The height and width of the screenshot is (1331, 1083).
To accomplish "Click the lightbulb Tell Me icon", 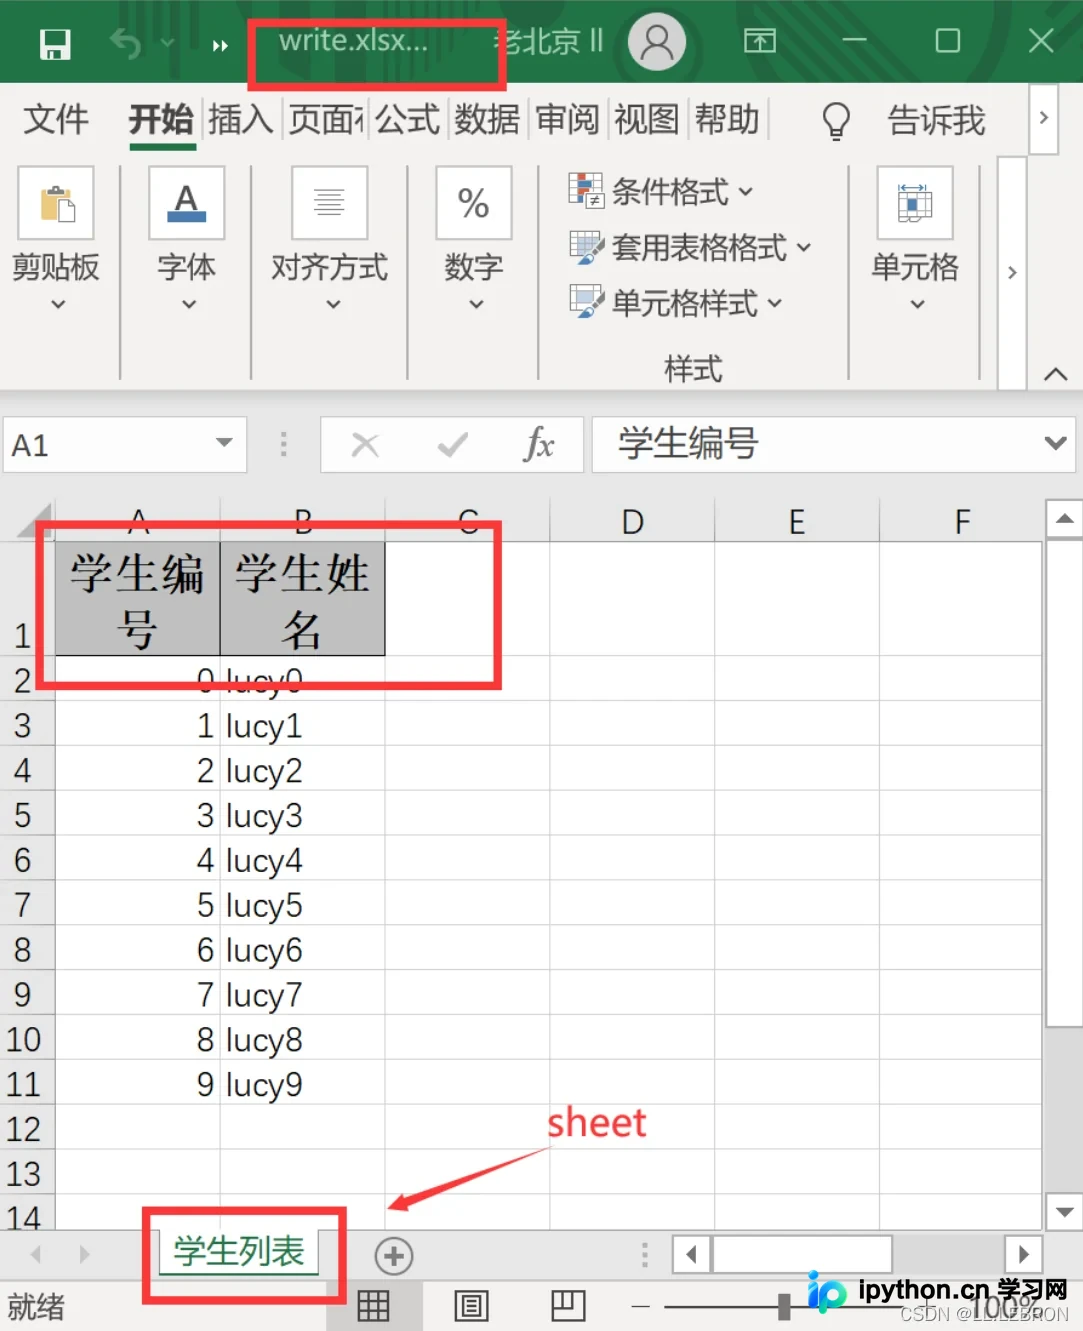I will click(836, 120).
